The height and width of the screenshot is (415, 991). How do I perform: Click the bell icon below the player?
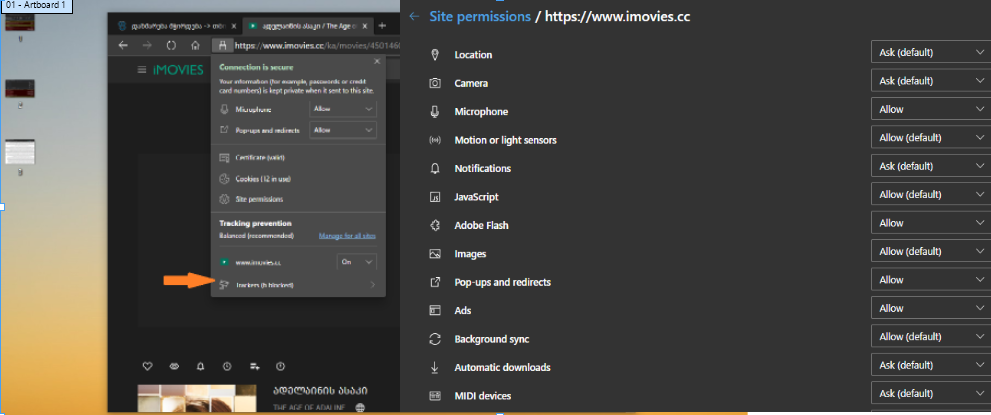click(x=201, y=365)
